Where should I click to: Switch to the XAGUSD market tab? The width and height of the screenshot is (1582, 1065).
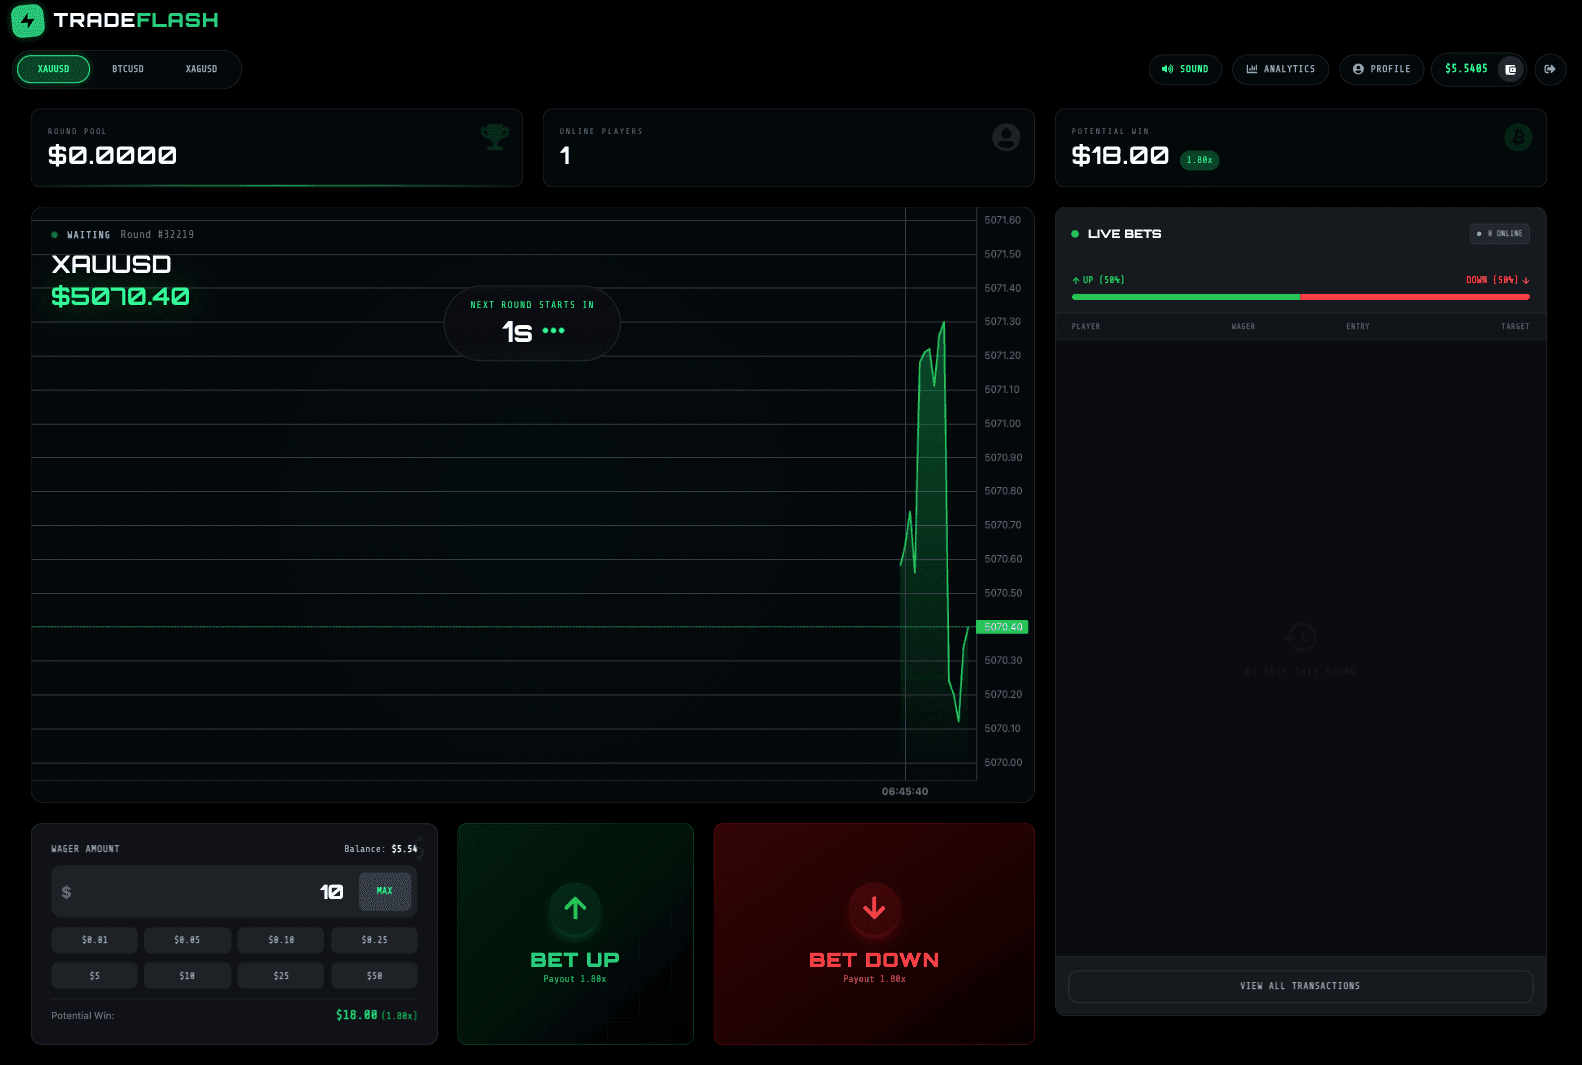pyautogui.click(x=201, y=69)
